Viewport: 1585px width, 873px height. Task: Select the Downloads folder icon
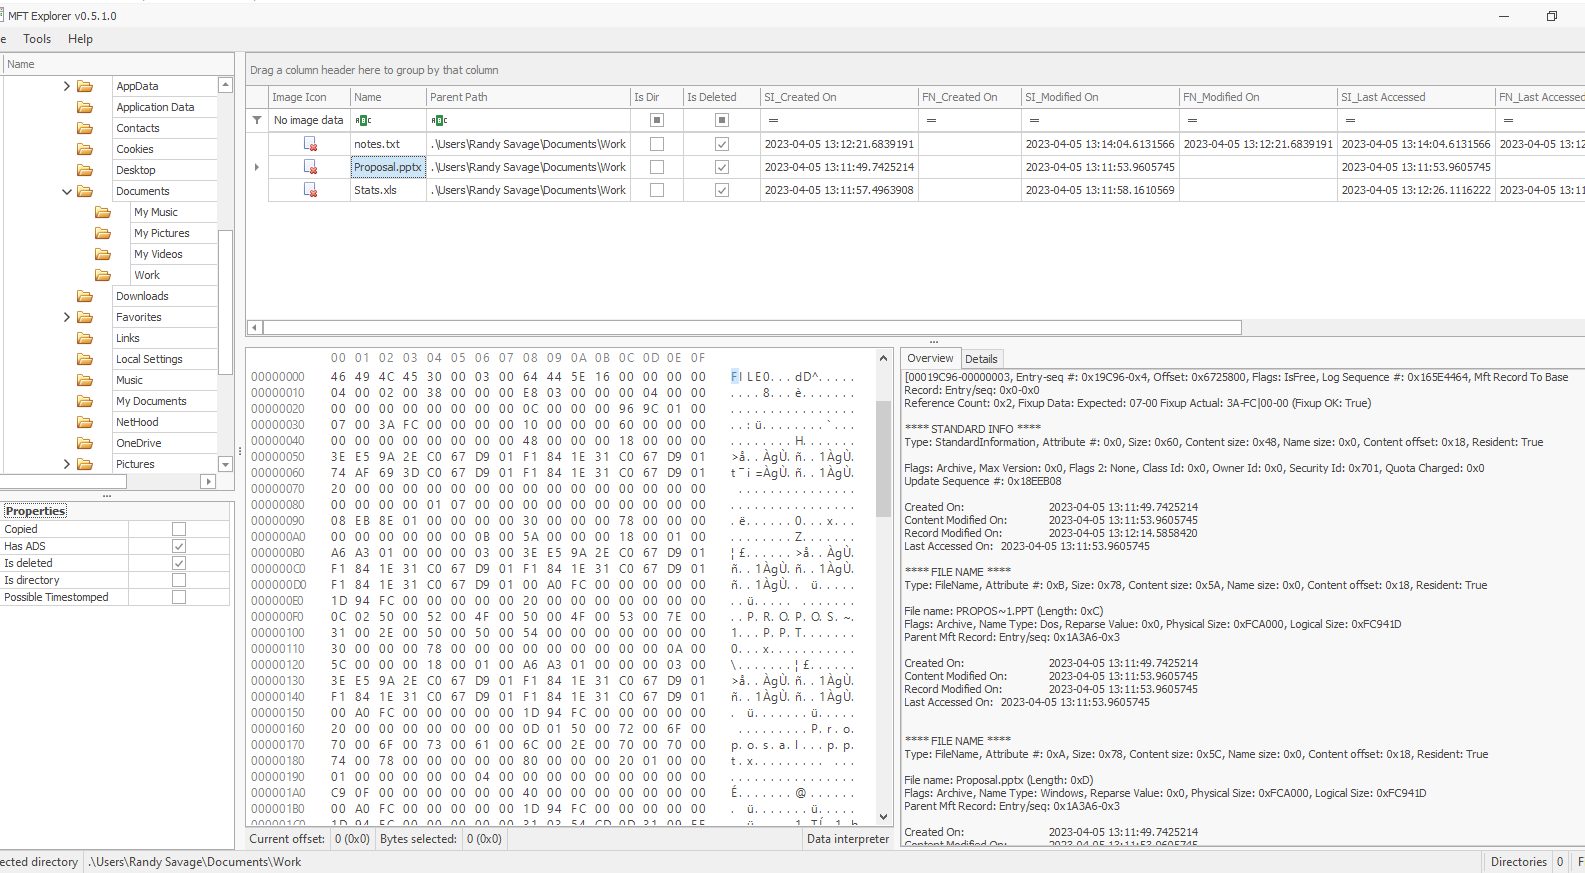click(85, 296)
